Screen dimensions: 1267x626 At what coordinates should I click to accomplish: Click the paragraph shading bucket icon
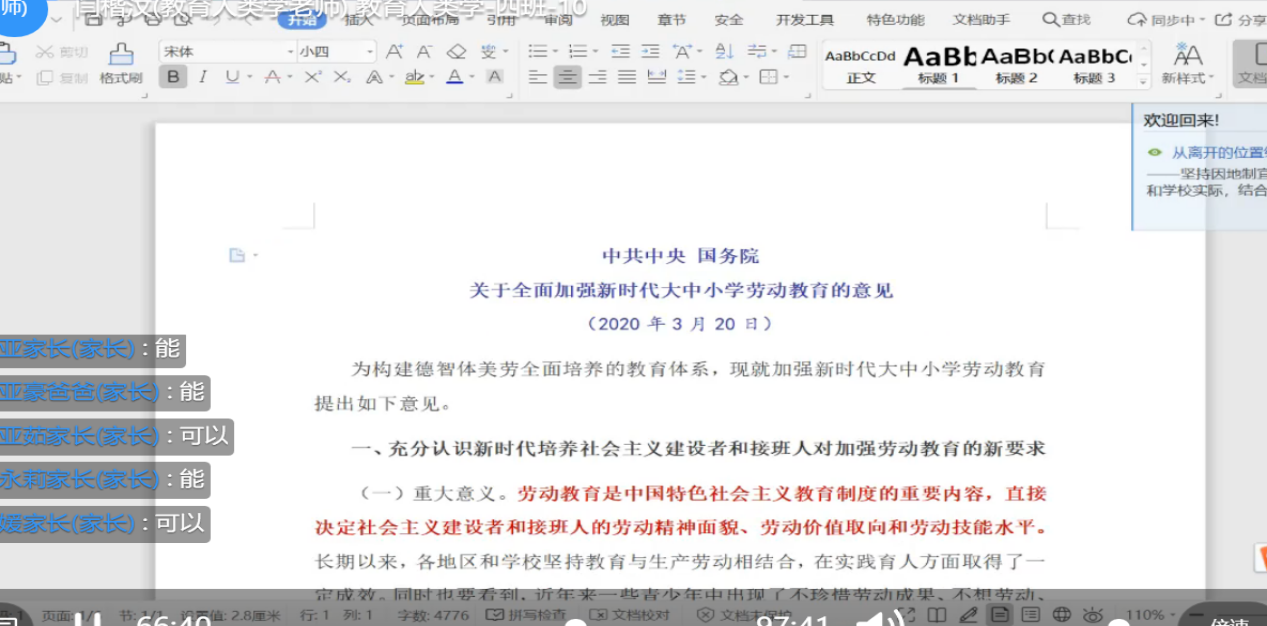pos(728,77)
